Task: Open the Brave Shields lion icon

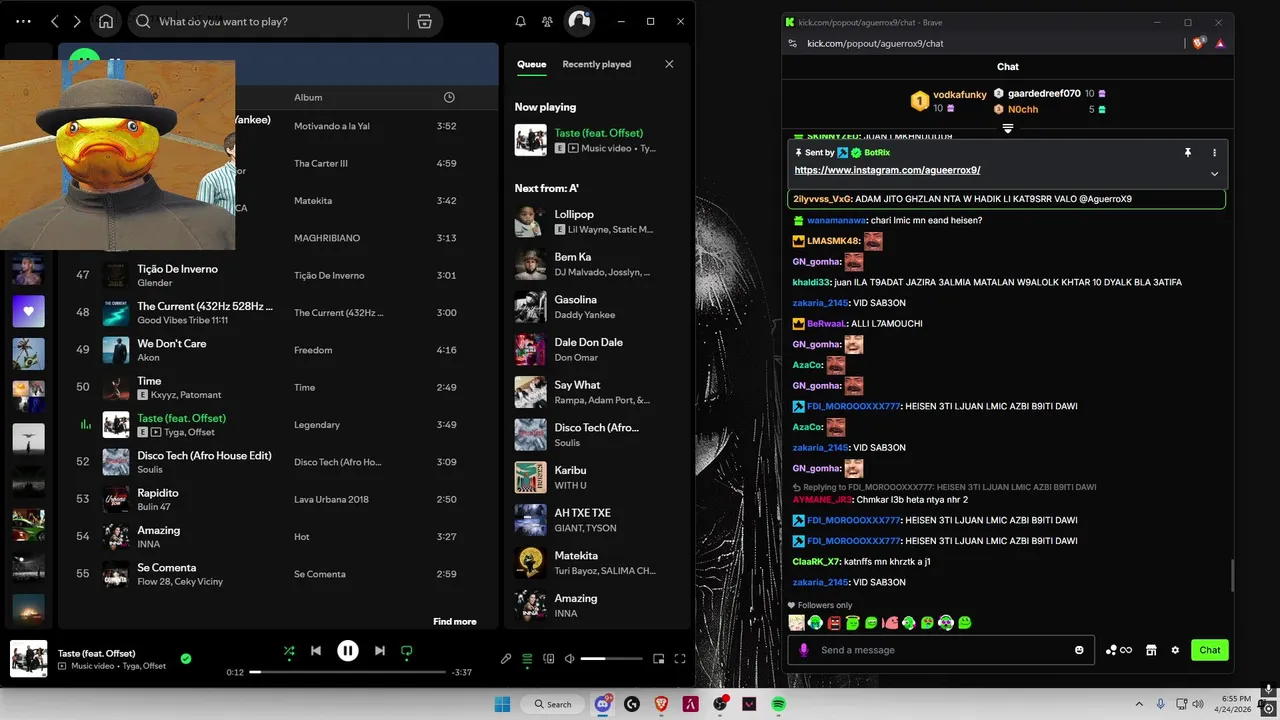Action: point(1199,43)
